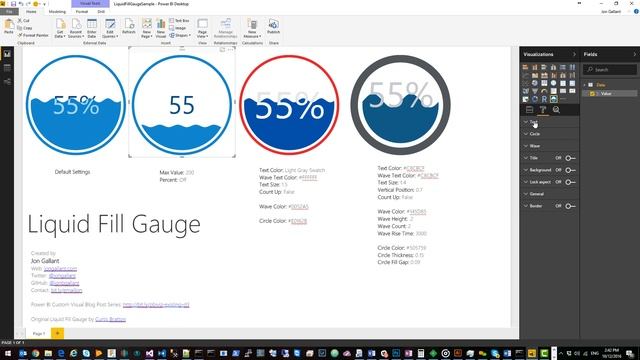Open the Github profile link
The height and width of the screenshot is (360, 640).
[x=64, y=283]
